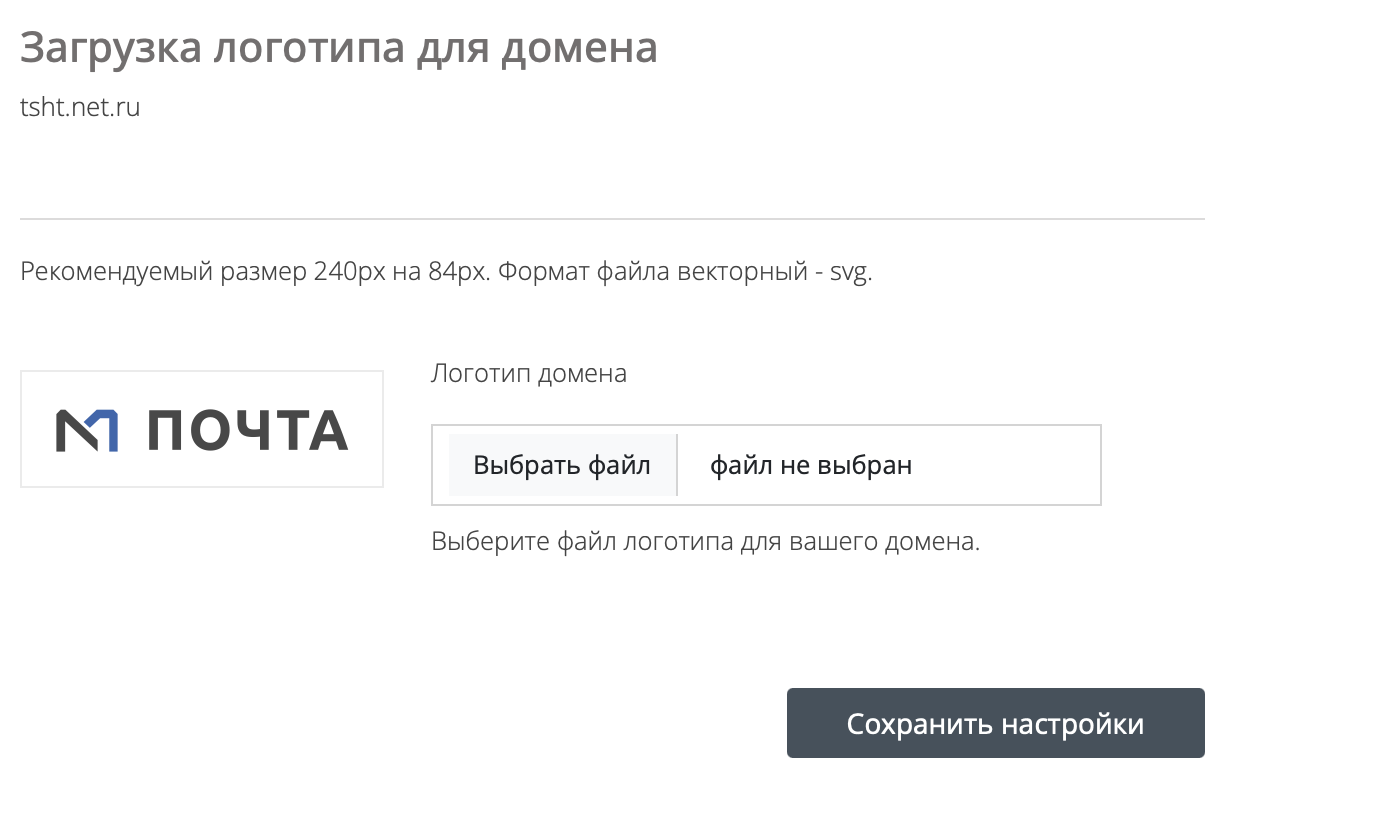Click the blue M emblem in logo preview
Screen dimensions: 1394x818
point(87,430)
